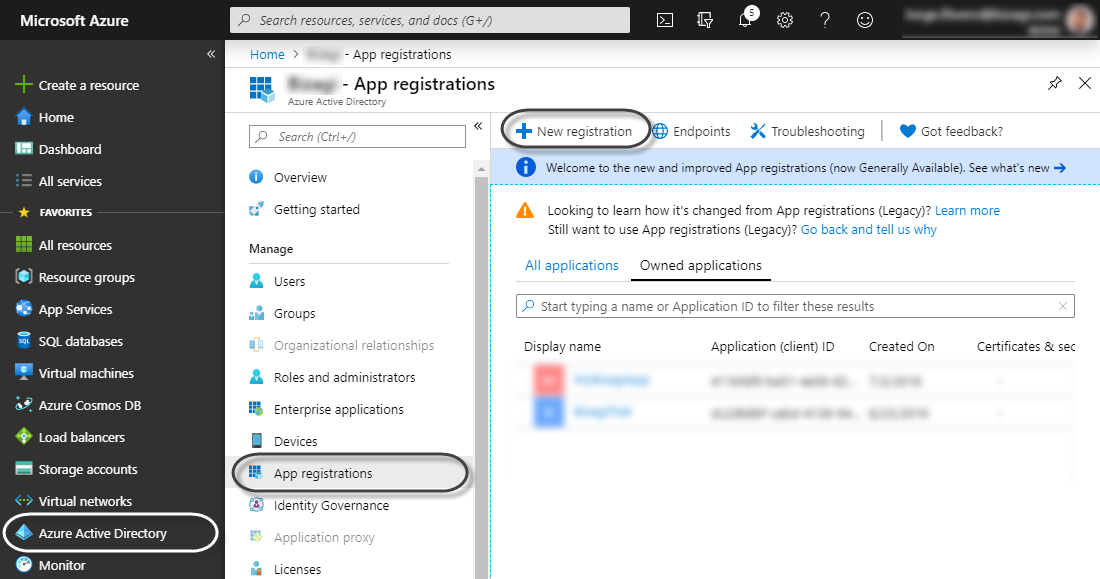The width and height of the screenshot is (1100, 579).
Task: Open All resources favorite
Action: click(x=64, y=245)
